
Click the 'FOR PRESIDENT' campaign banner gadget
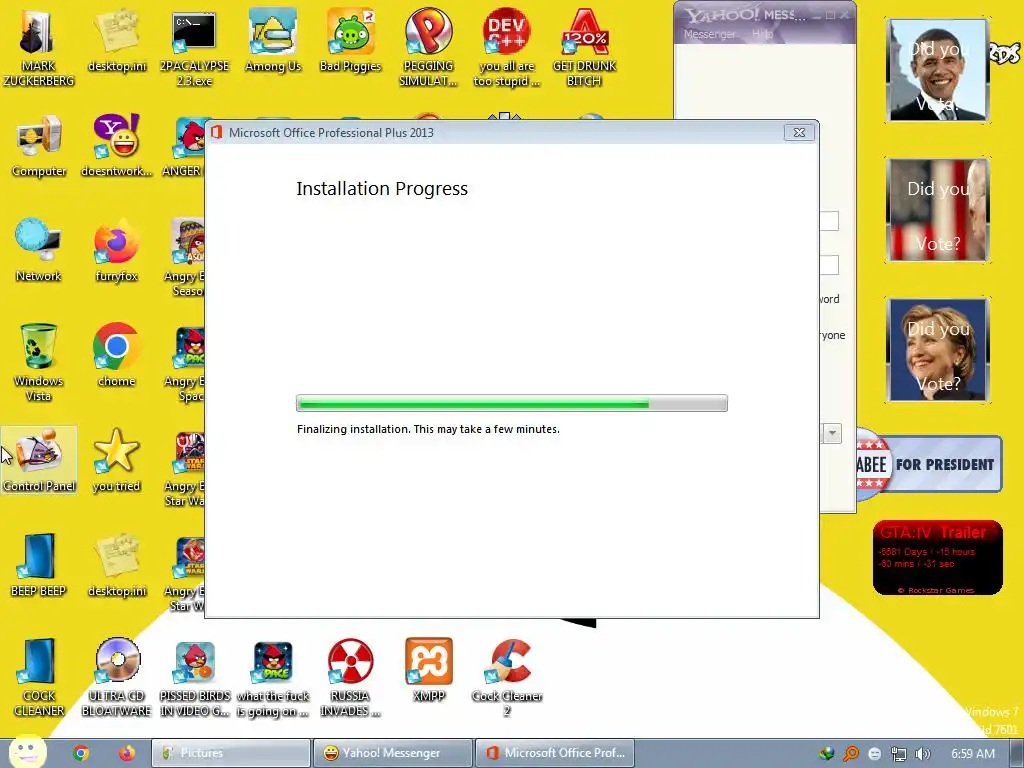[929, 464]
